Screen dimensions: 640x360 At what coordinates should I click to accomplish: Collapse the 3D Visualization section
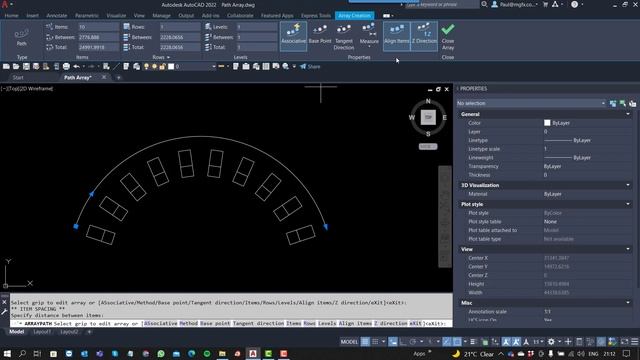[x=628, y=185]
